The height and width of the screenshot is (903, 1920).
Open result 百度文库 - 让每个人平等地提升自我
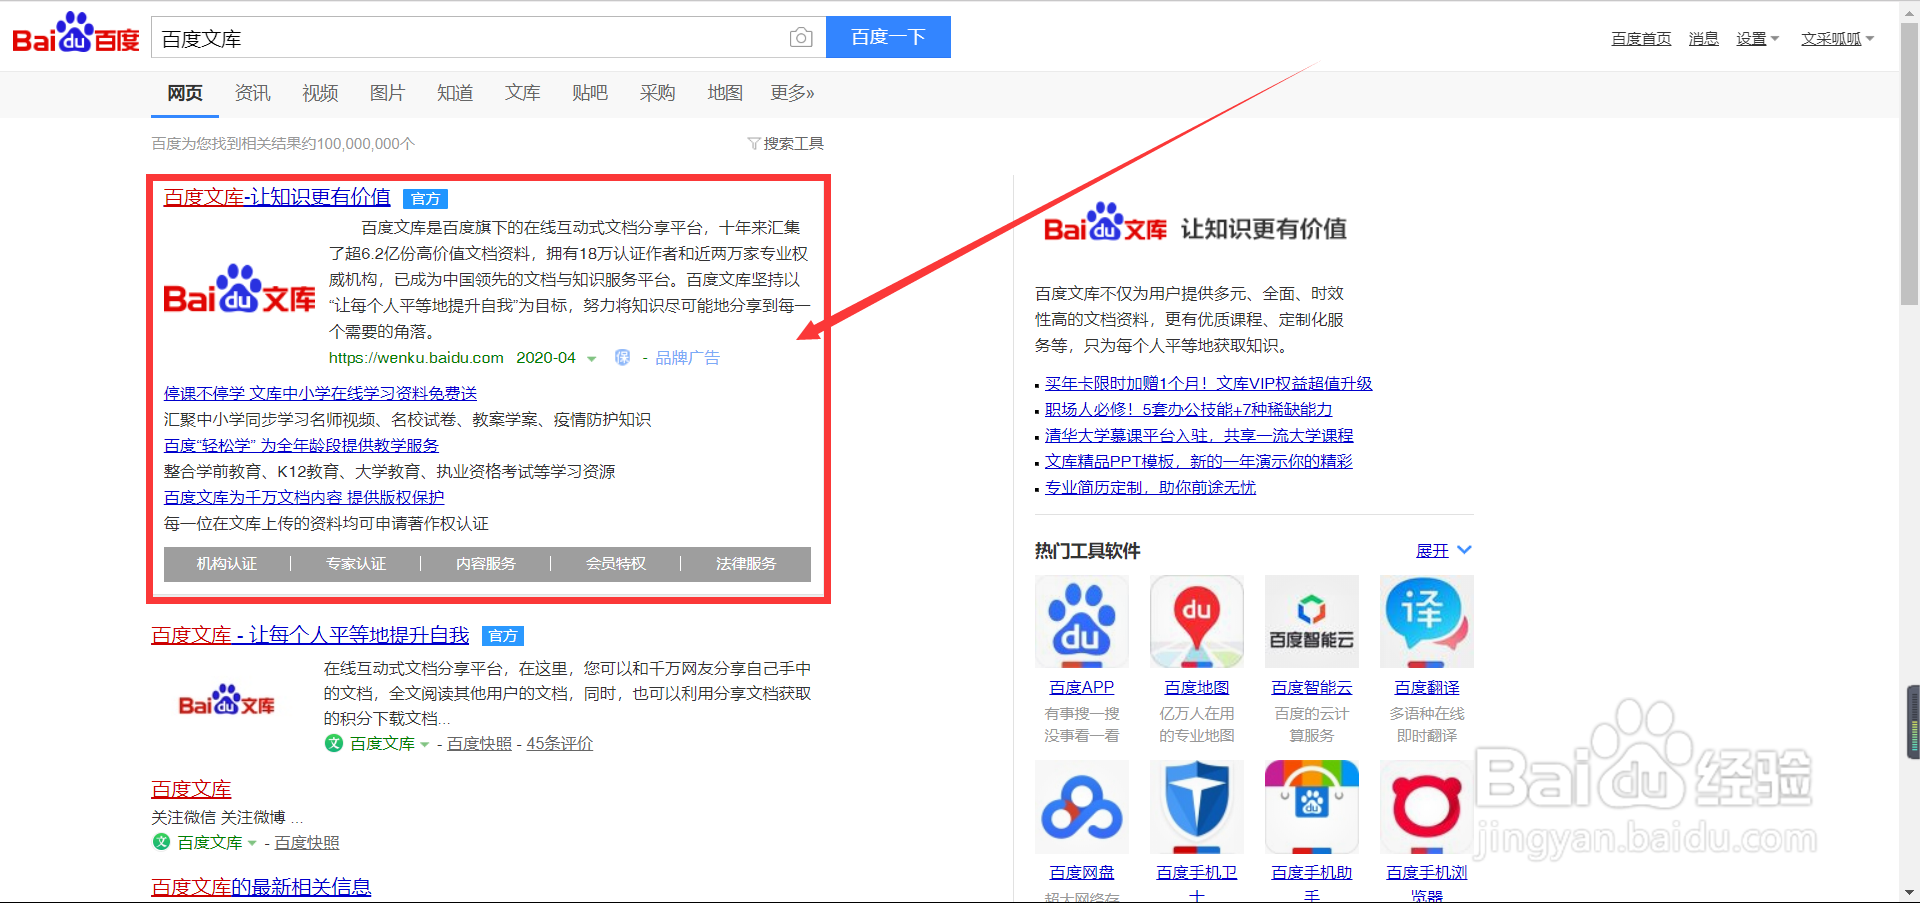point(310,635)
